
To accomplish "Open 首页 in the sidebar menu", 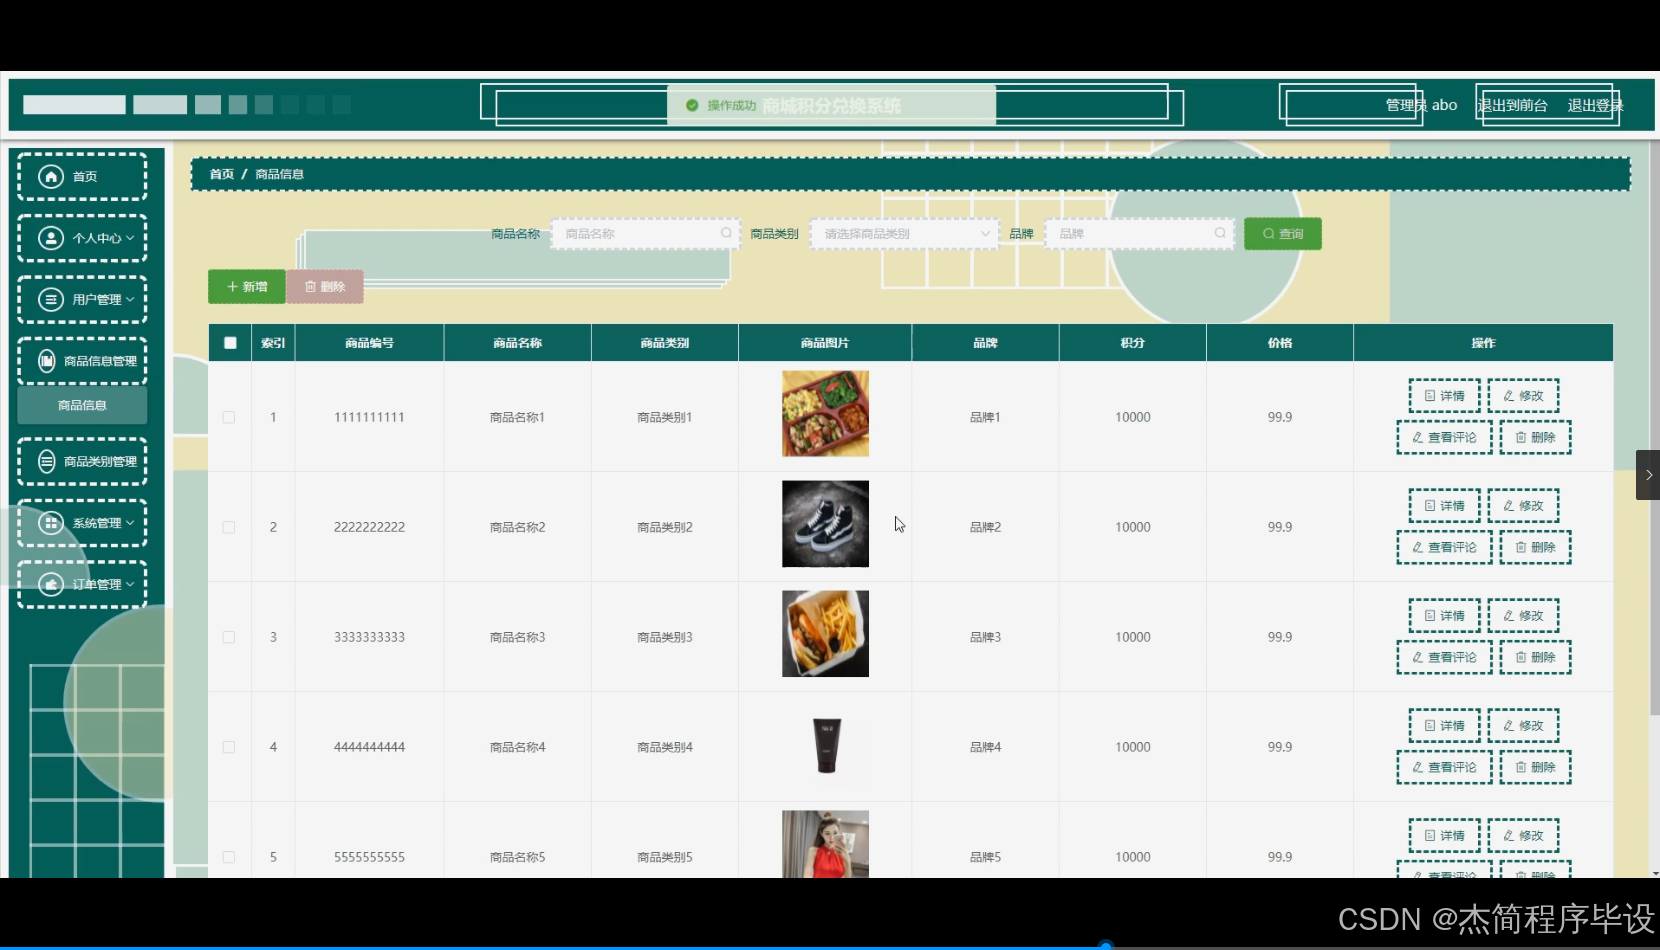I will (x=82, y=176).
